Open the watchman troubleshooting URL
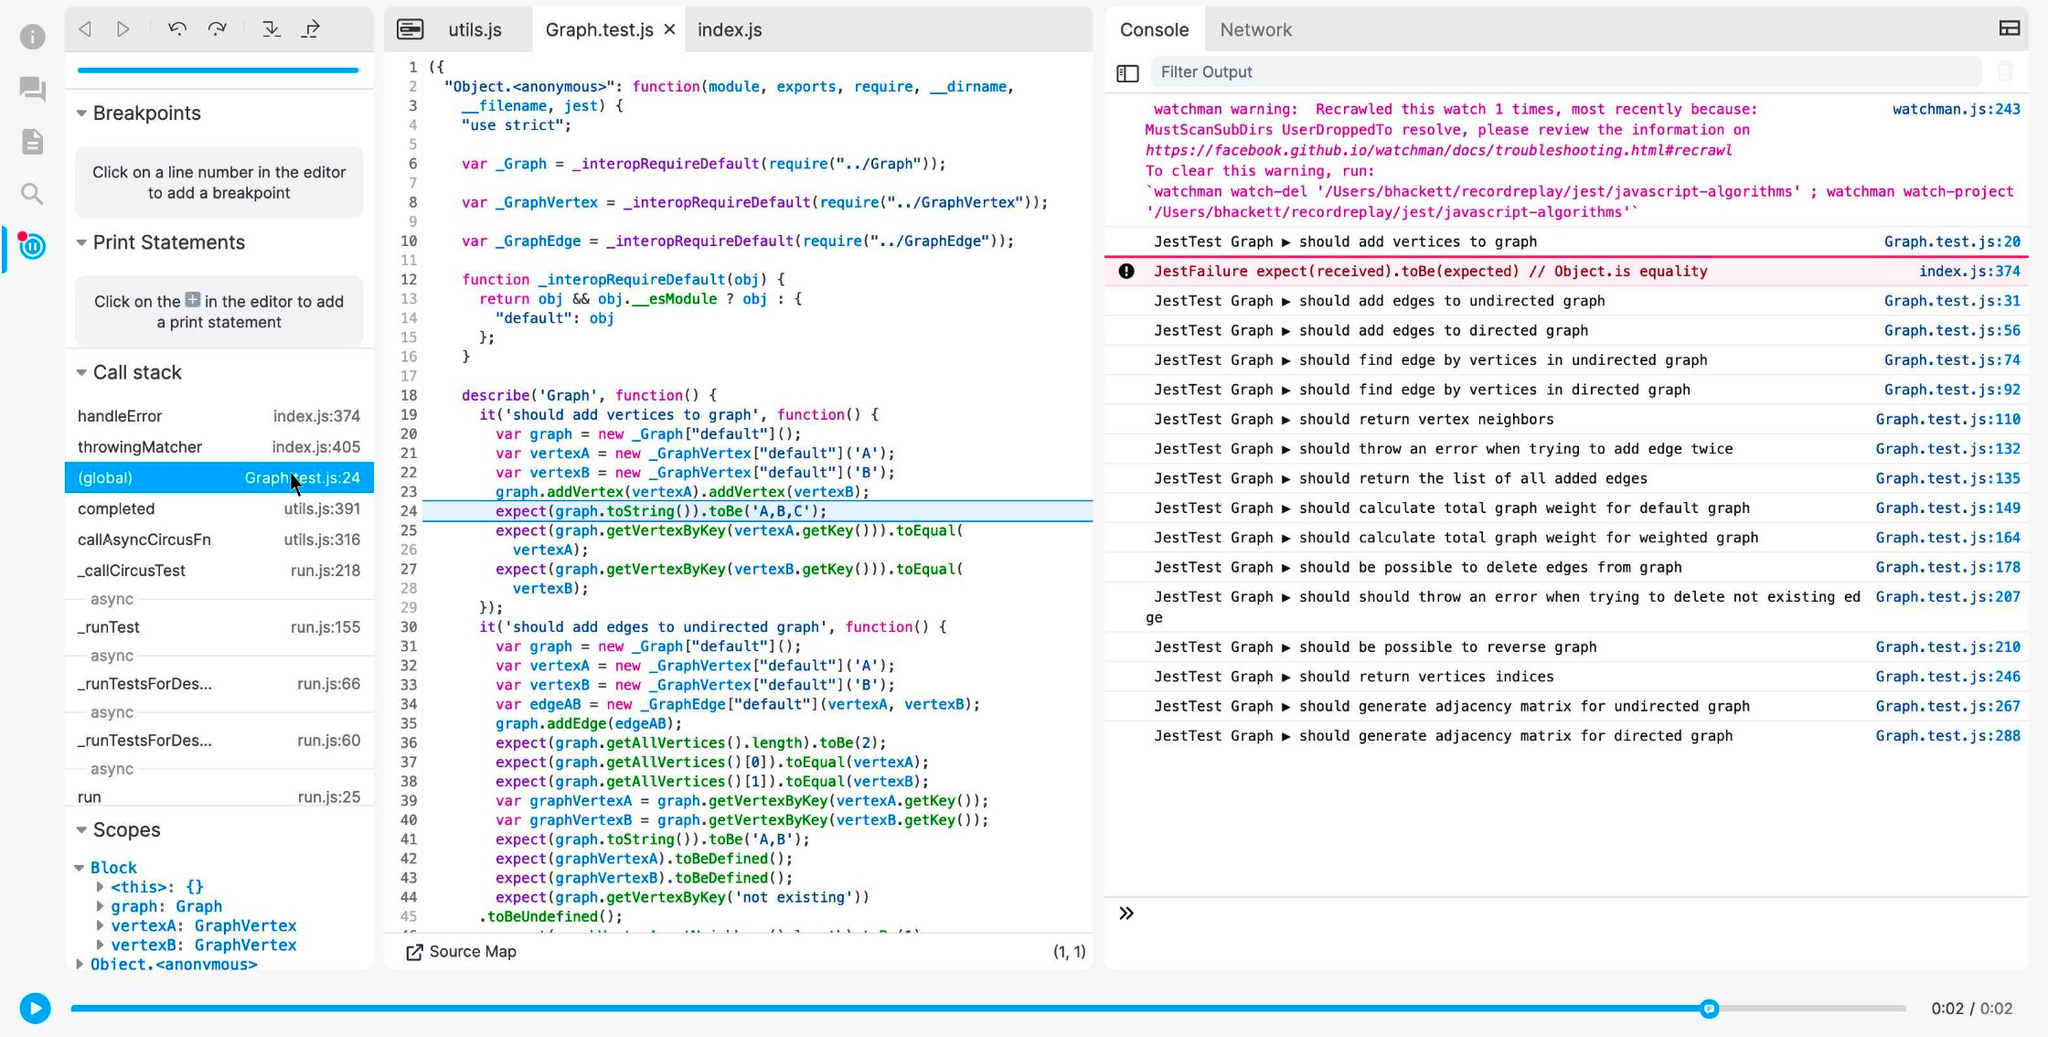This screenshot has width=2048, height=1037. click(x=1438, y=150)
